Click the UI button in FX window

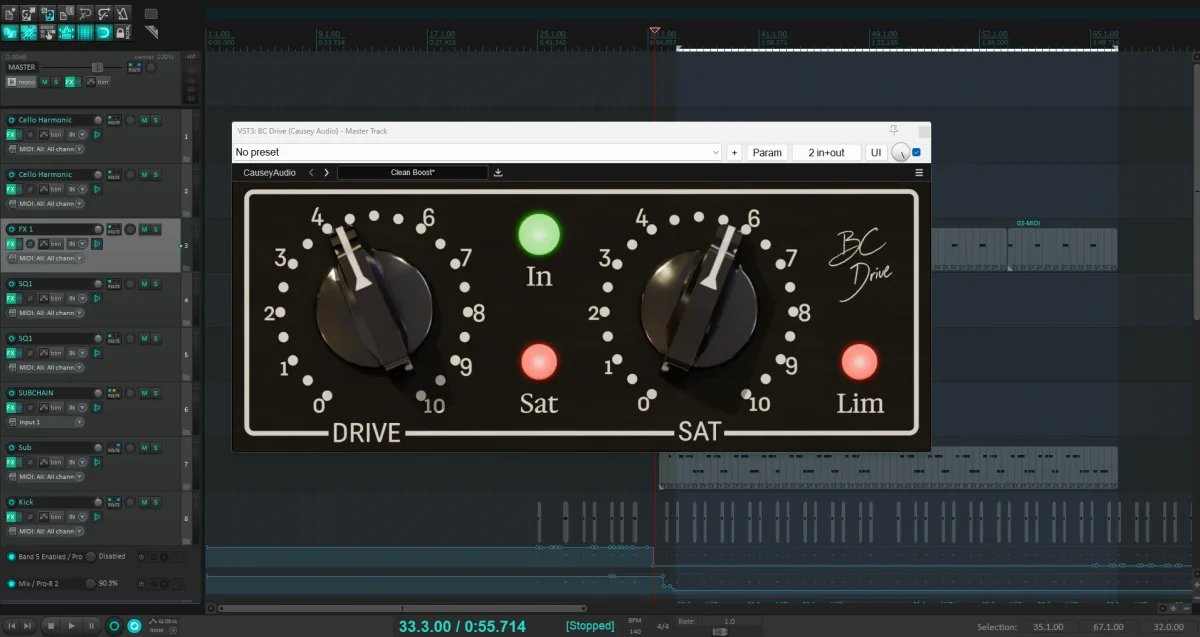[876, 152]
